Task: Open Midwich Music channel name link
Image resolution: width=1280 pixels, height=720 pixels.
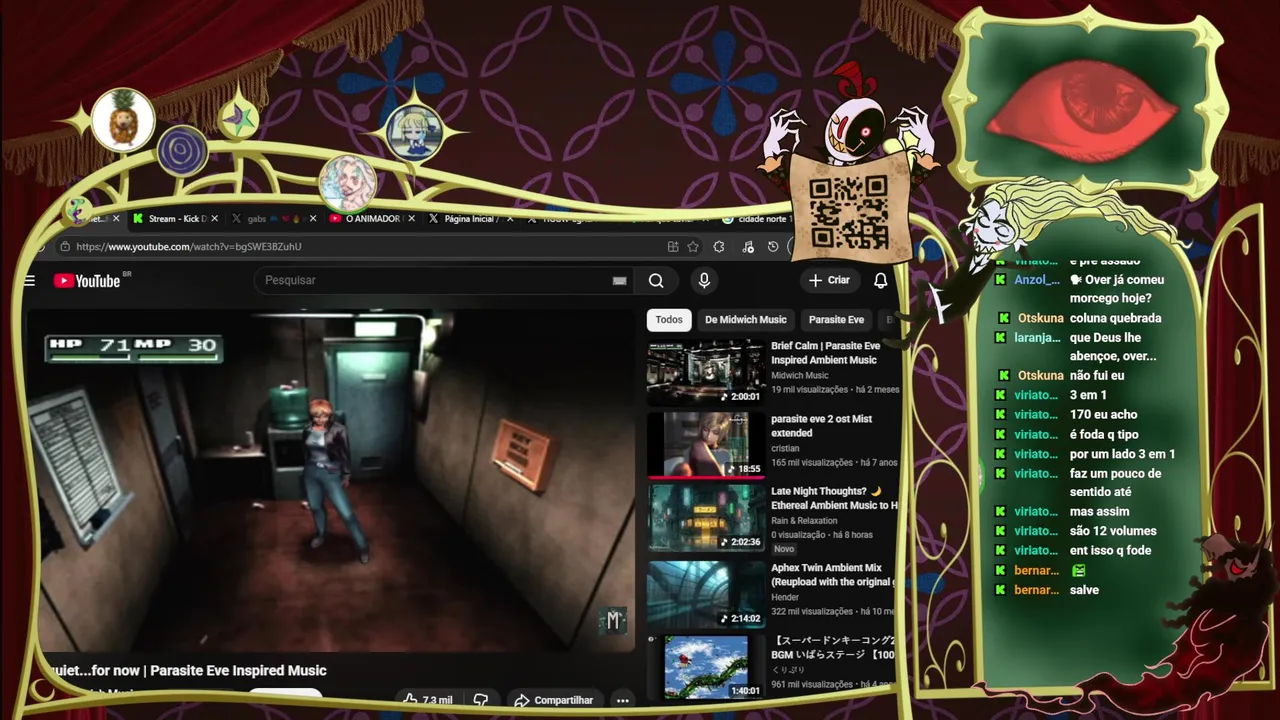Action: point(800,376)
